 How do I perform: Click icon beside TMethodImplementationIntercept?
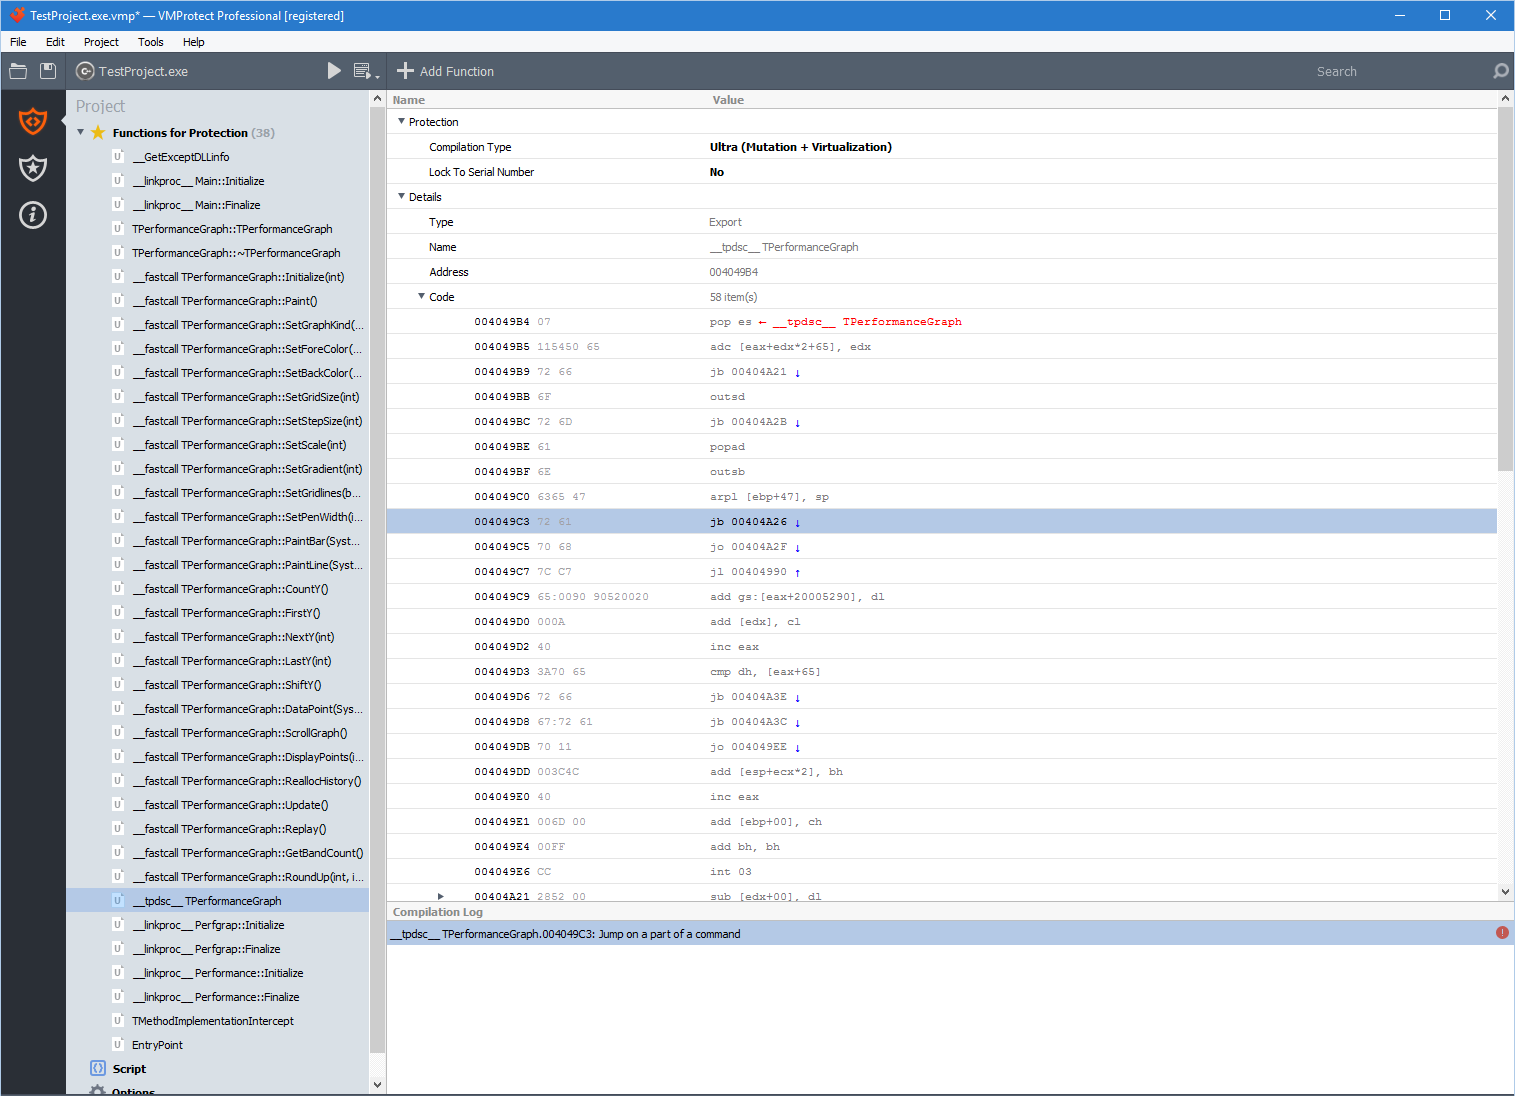118,1021
